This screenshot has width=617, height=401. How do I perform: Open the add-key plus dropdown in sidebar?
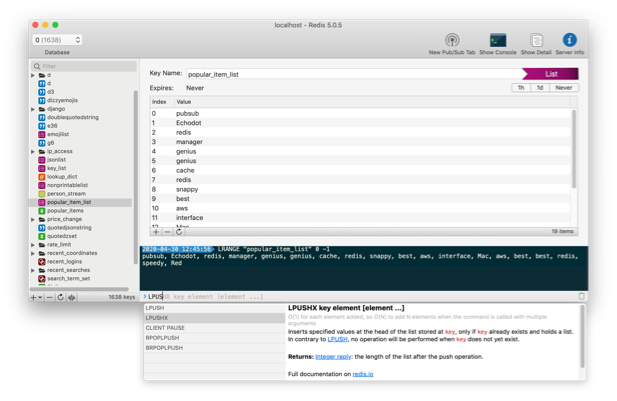(x=36, y=297)
